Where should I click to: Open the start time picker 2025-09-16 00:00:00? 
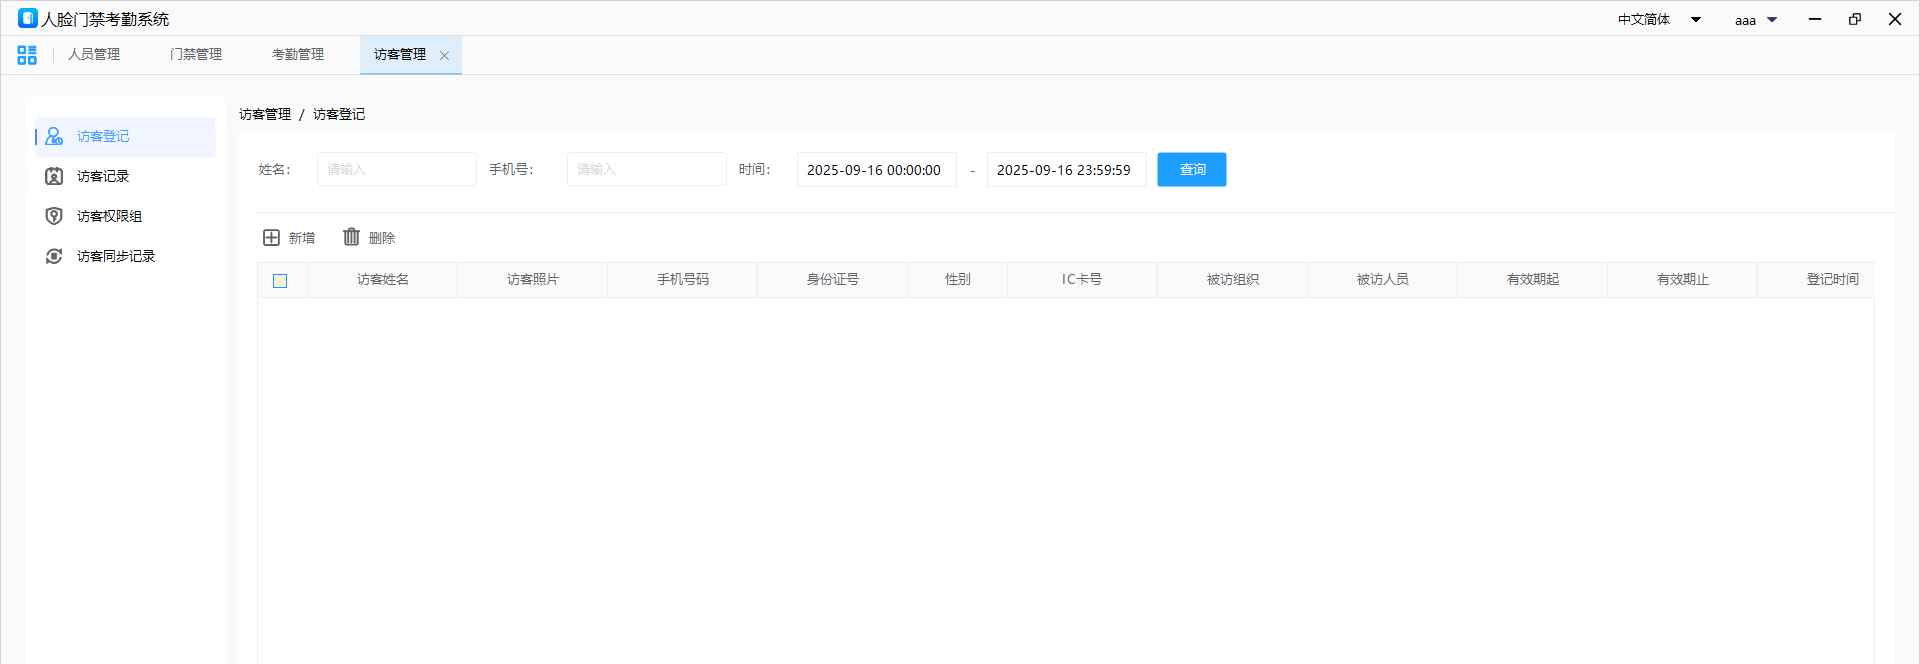click(875, 170)
